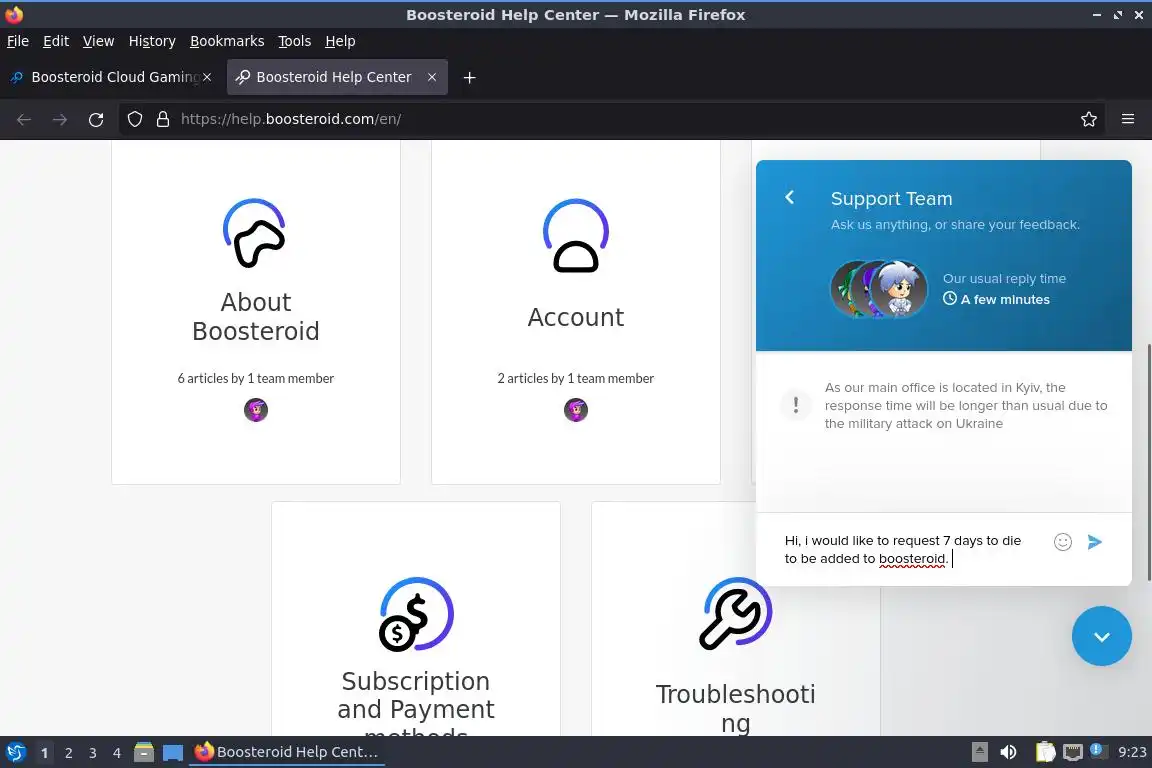Image resolution: width=1152 pixels, height=768 pixels.
Task: Open the Edit menu
Action: click(56, 41)
